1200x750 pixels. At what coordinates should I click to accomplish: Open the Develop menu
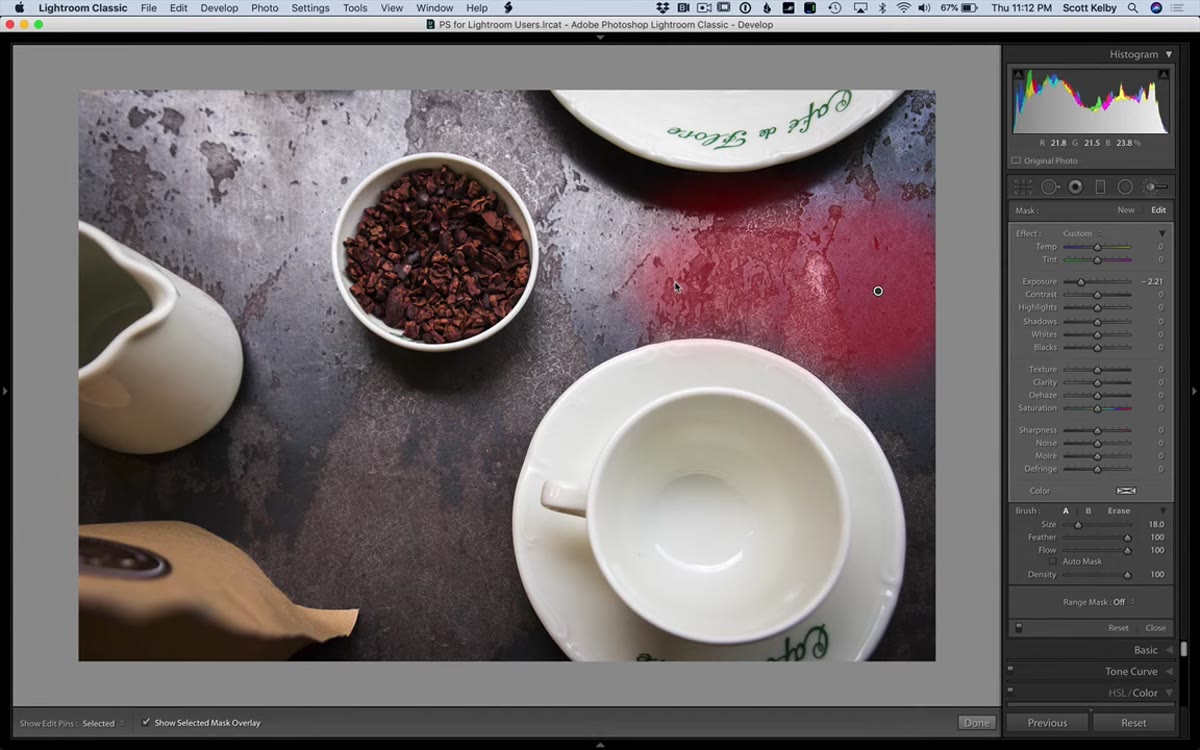click(219, 8)
